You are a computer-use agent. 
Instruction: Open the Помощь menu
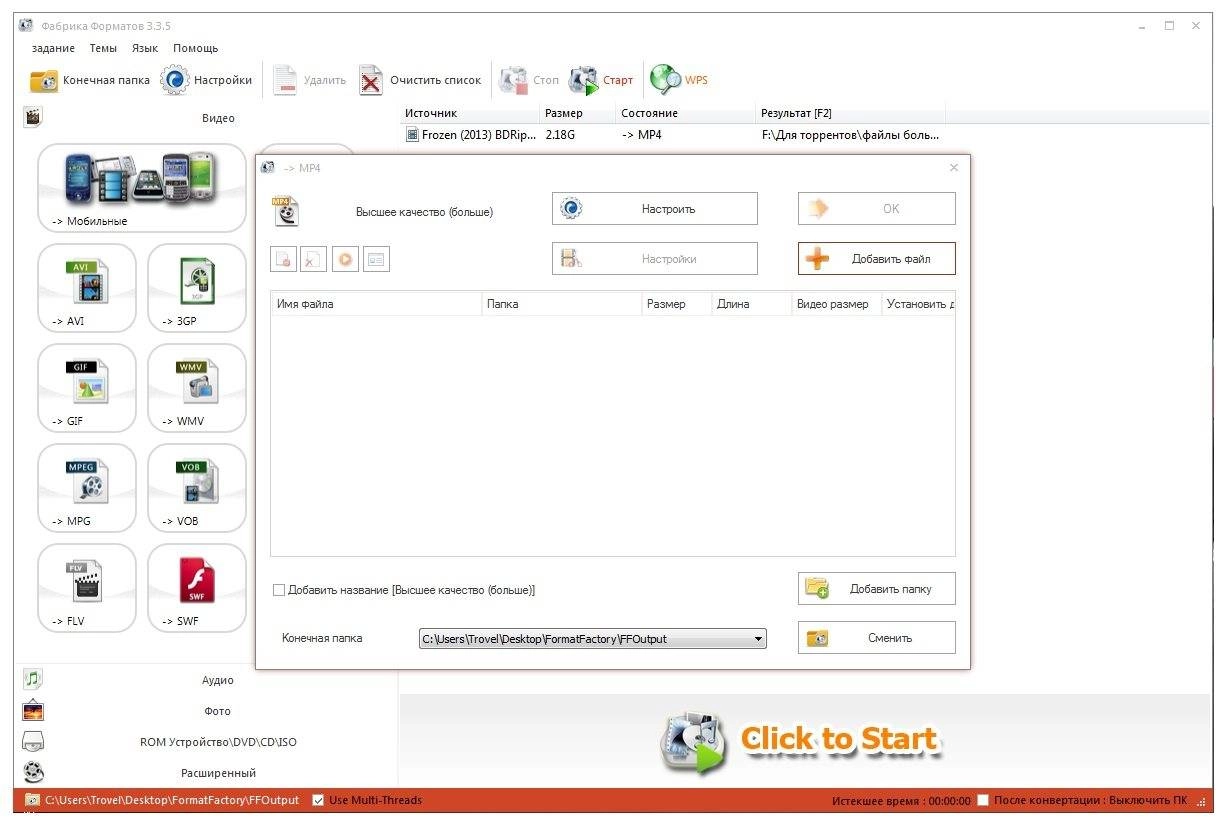[196, 48]
